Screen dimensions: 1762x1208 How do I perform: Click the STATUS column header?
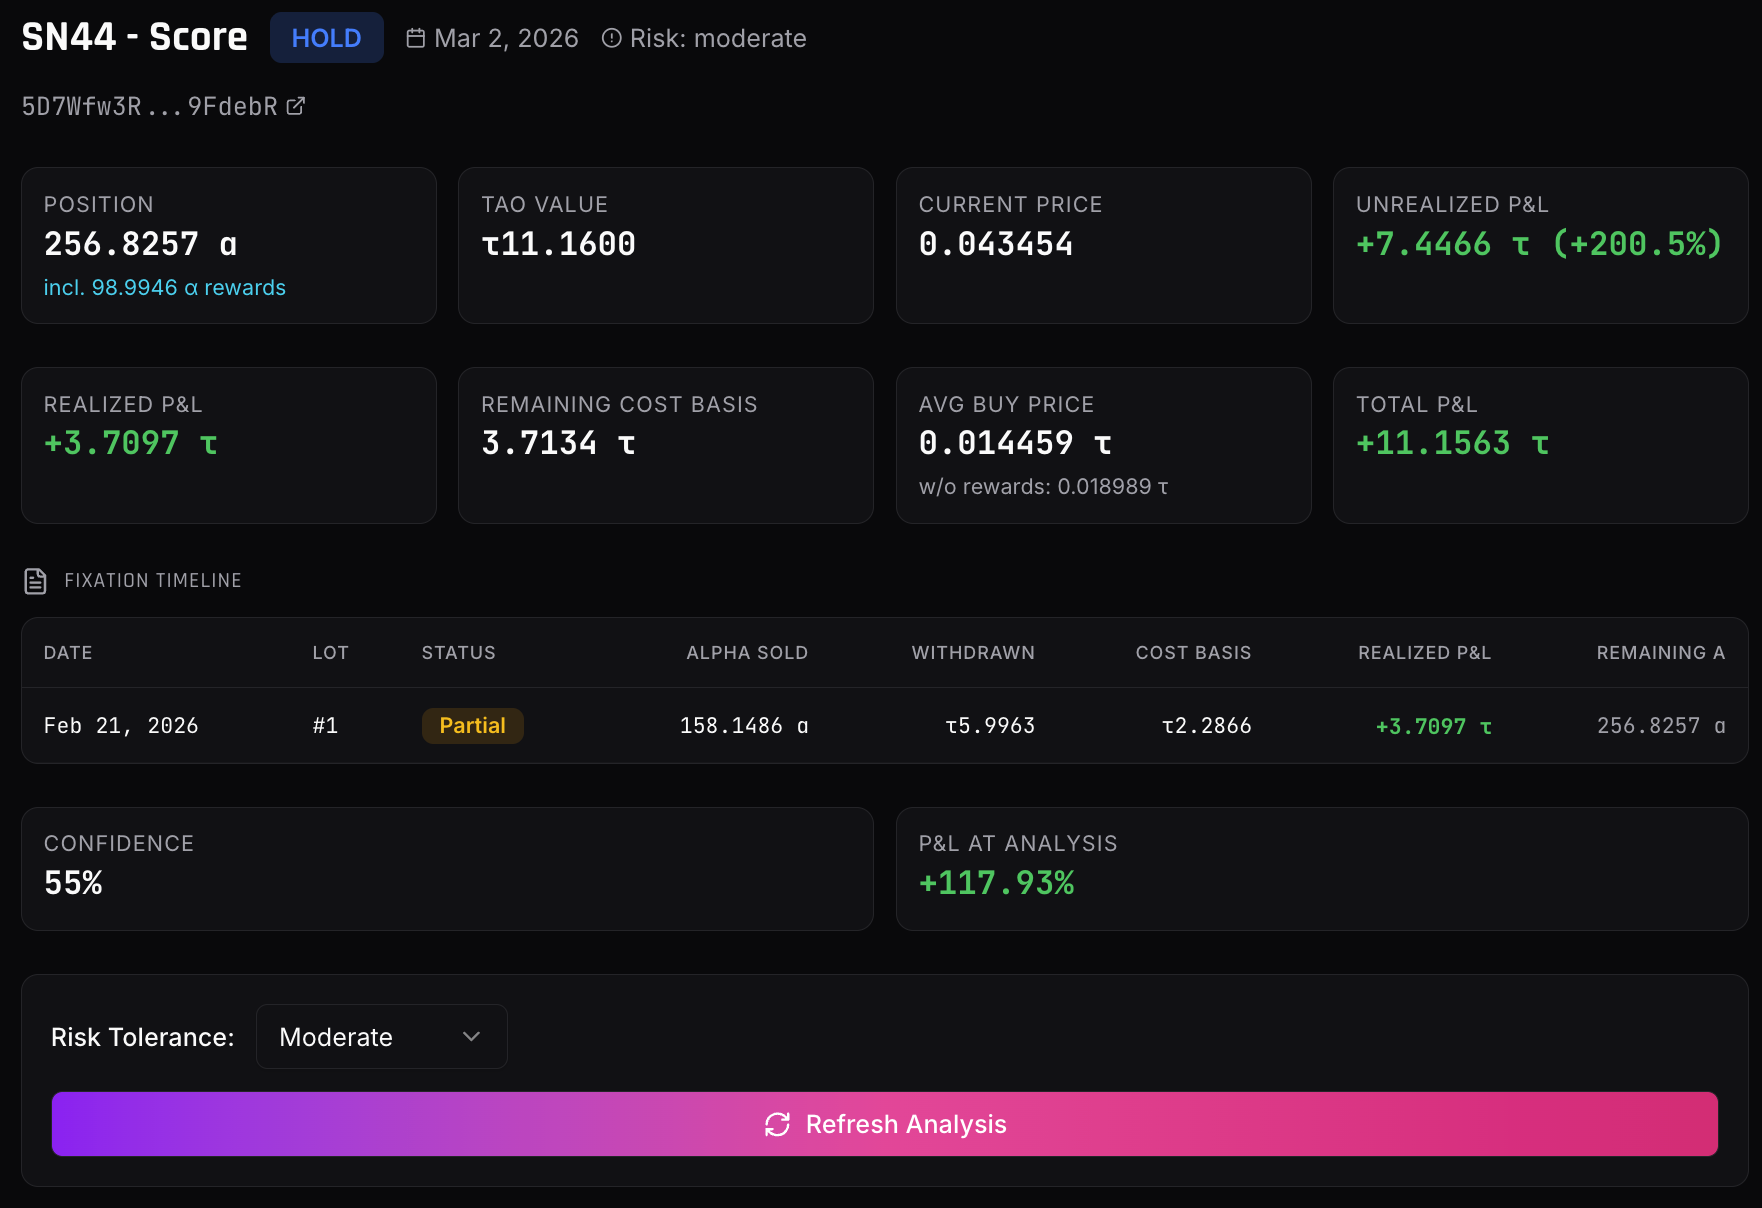pyautogui.click(x=458, y=653)
